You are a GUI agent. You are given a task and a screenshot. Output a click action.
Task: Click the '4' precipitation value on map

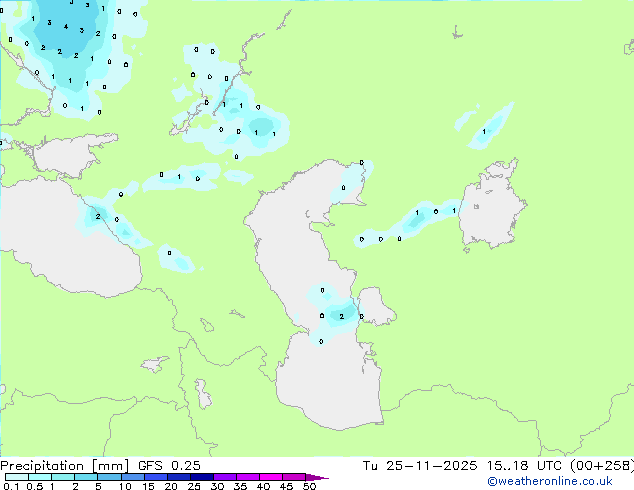click(x=66, y=27)
